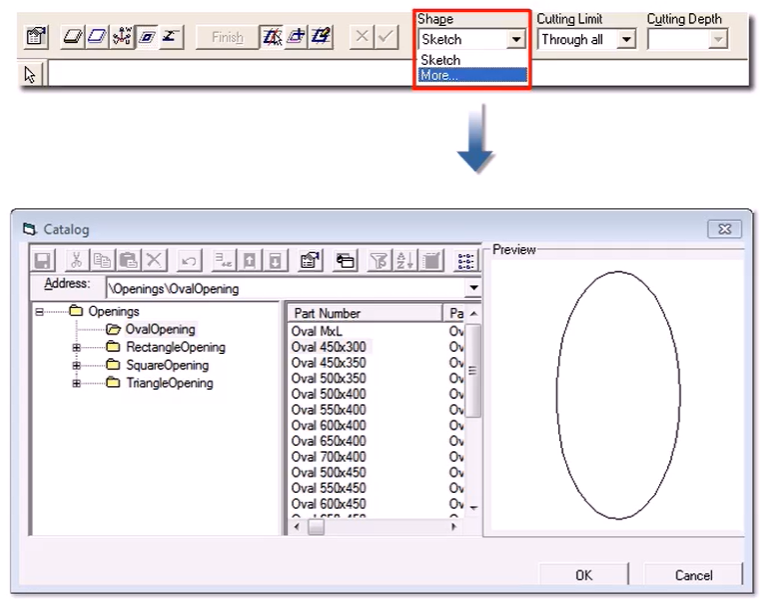Select the Oval 500x350 part row
This screenshot has height=604, width=768.
(328, 379)
